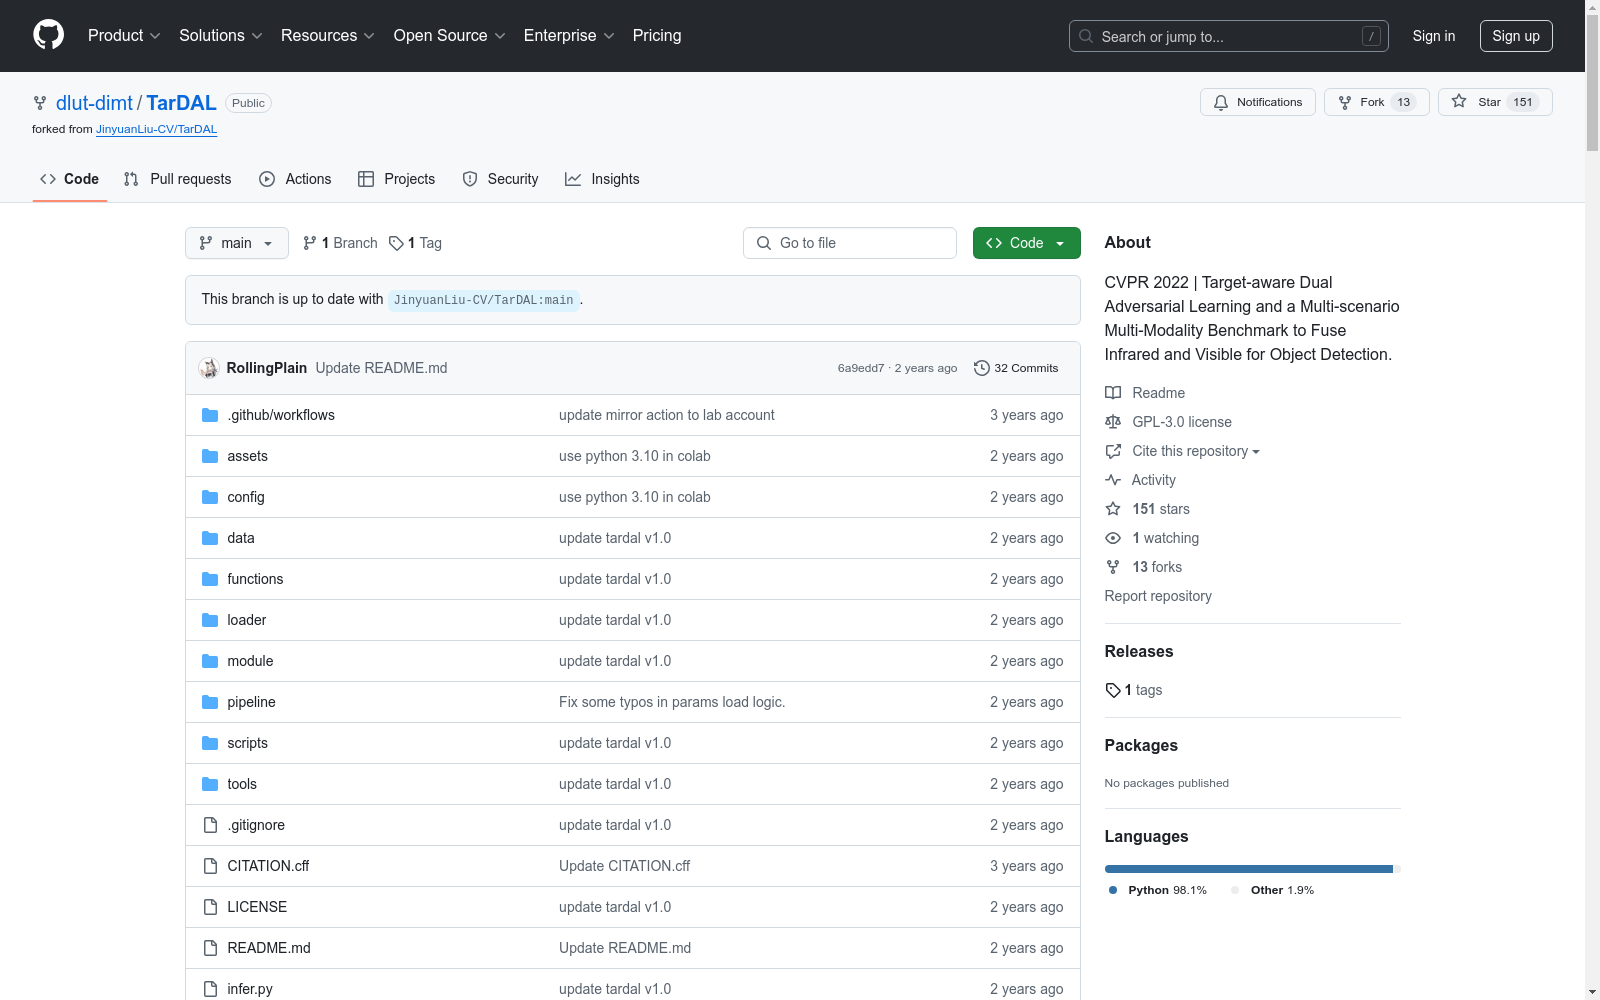Viewport: 1600px width, 1000px height.
Task: Click the .gitignore file icon
Action: coord(210,825)
